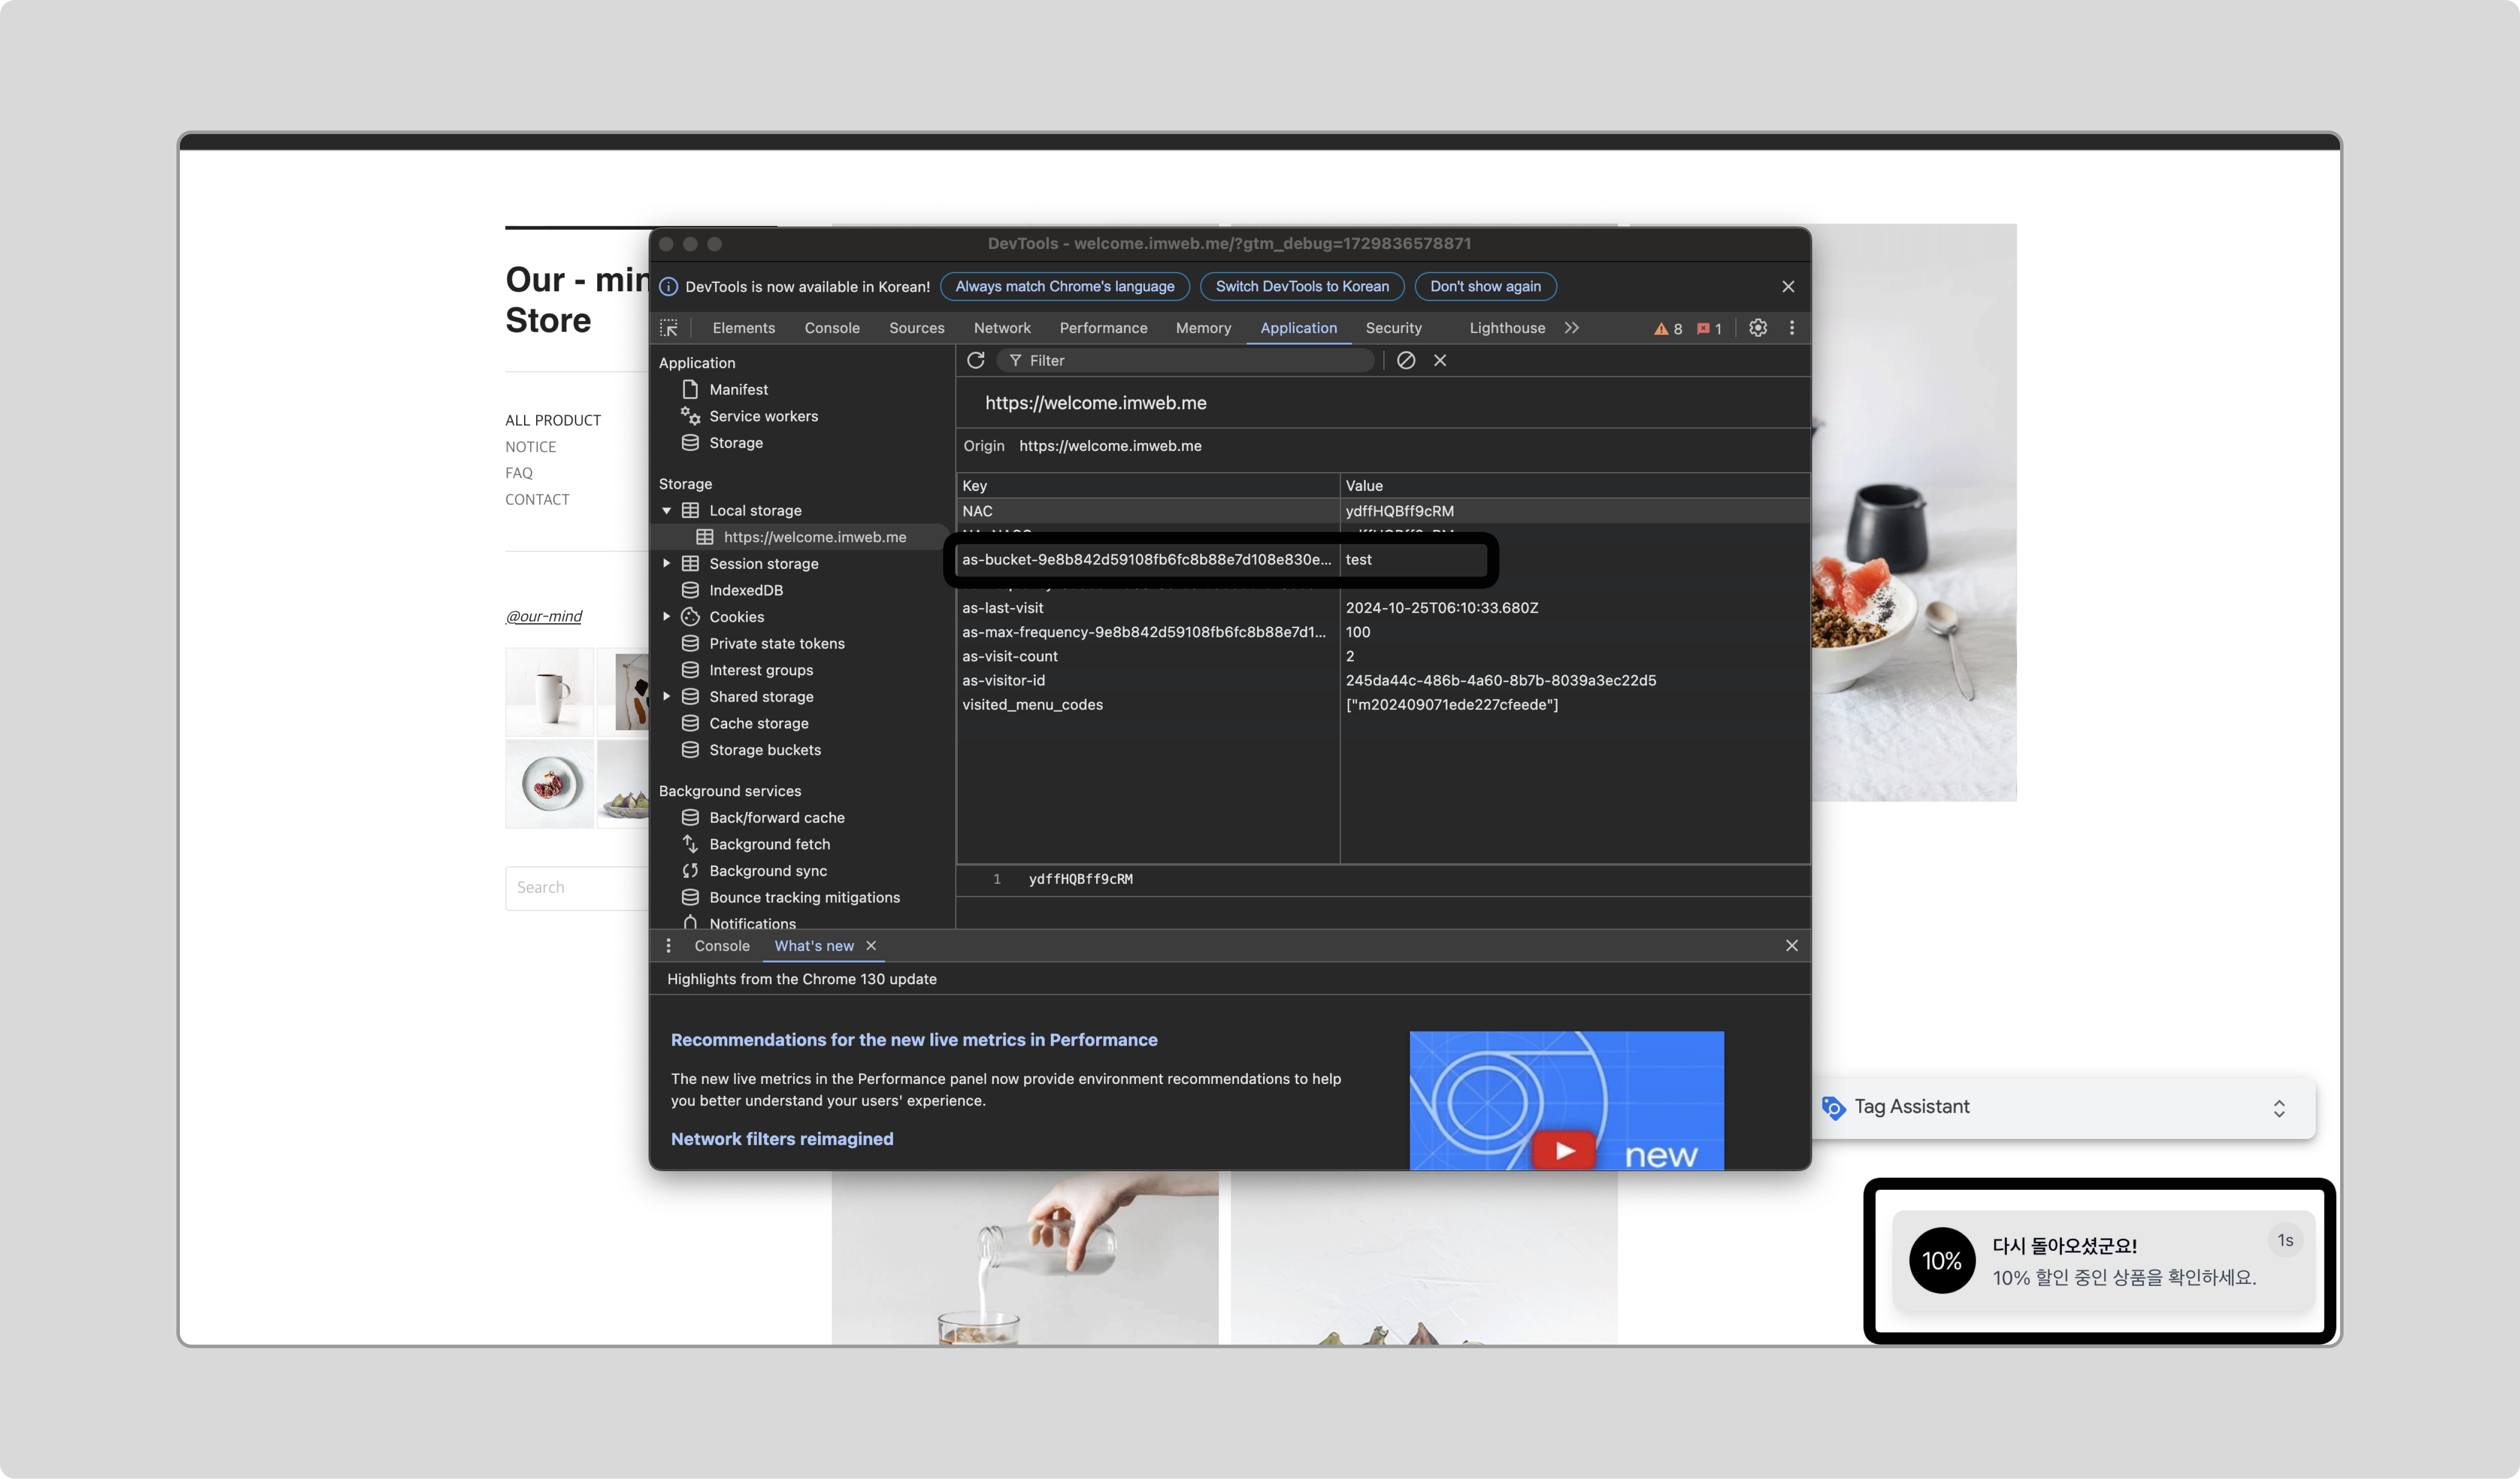Click the issues count badge showing 1
The width and height of the screenshot is (2520, 1479).
pos(1709,329)
